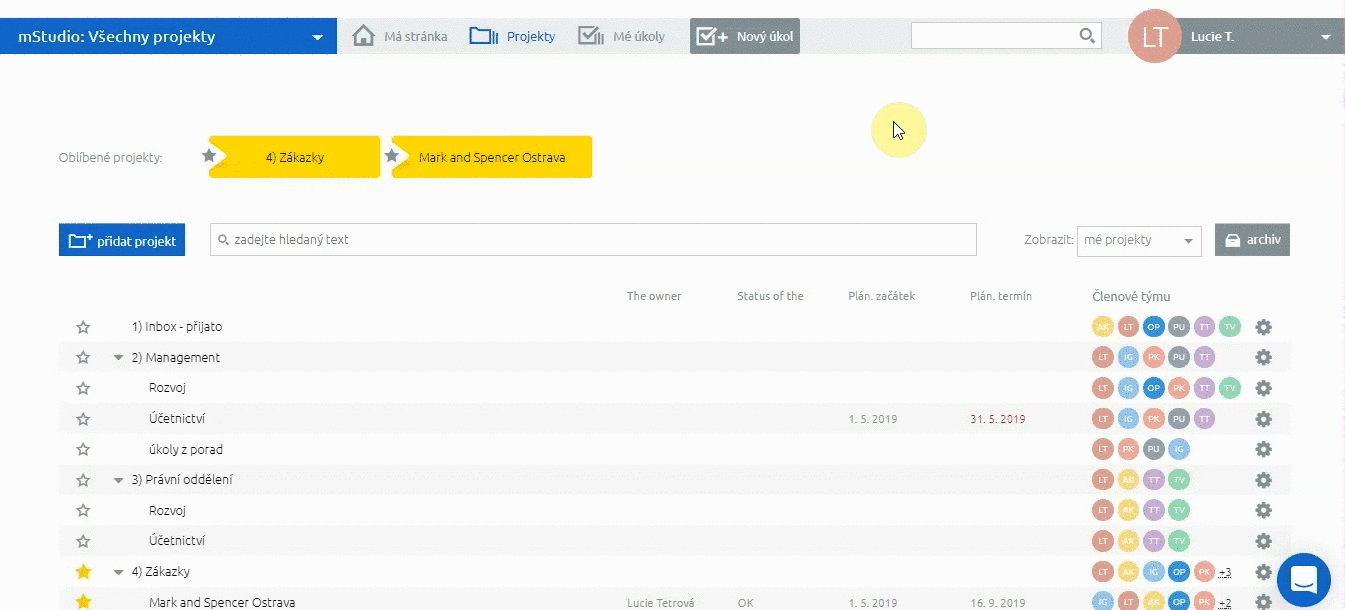Open the Mé úkoly tab
1345x610 pixels.
pyautogui.click(x=621, y=36)
